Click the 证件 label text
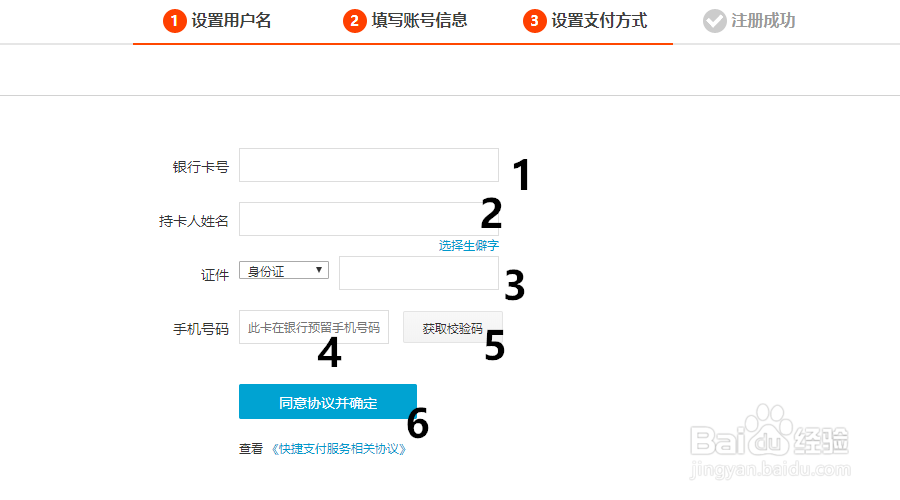 pos(215,275)
